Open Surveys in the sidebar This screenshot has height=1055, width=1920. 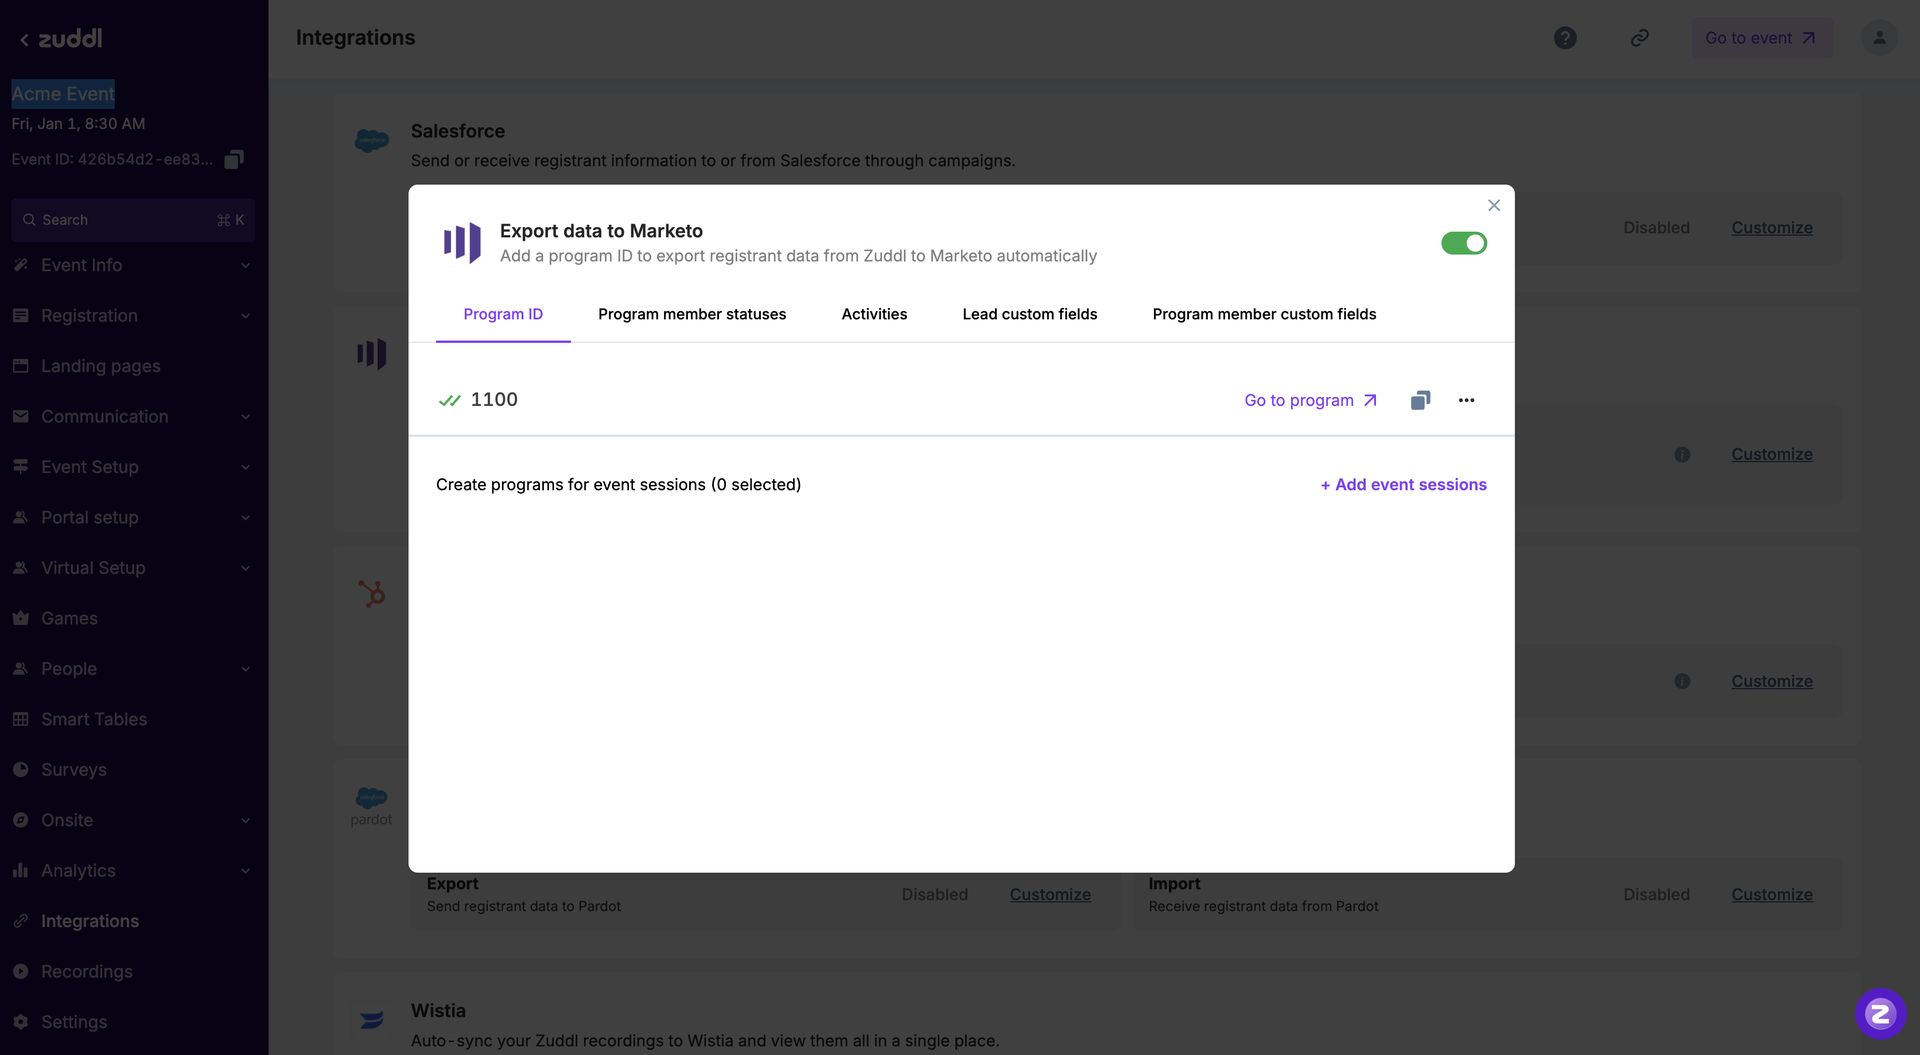tap(73, 770)
